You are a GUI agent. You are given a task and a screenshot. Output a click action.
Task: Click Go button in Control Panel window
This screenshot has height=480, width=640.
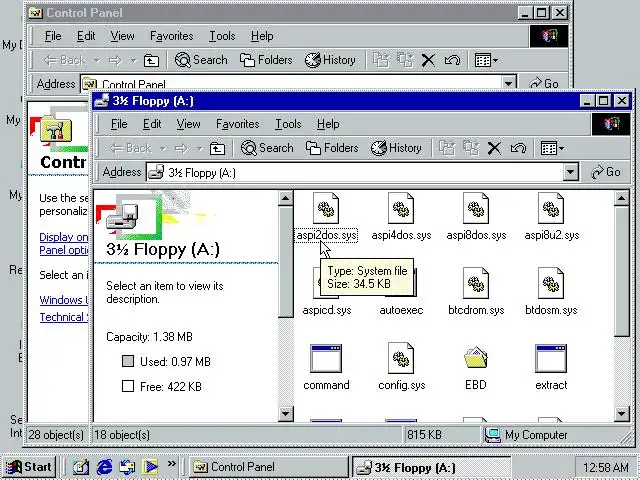(544, 83)
